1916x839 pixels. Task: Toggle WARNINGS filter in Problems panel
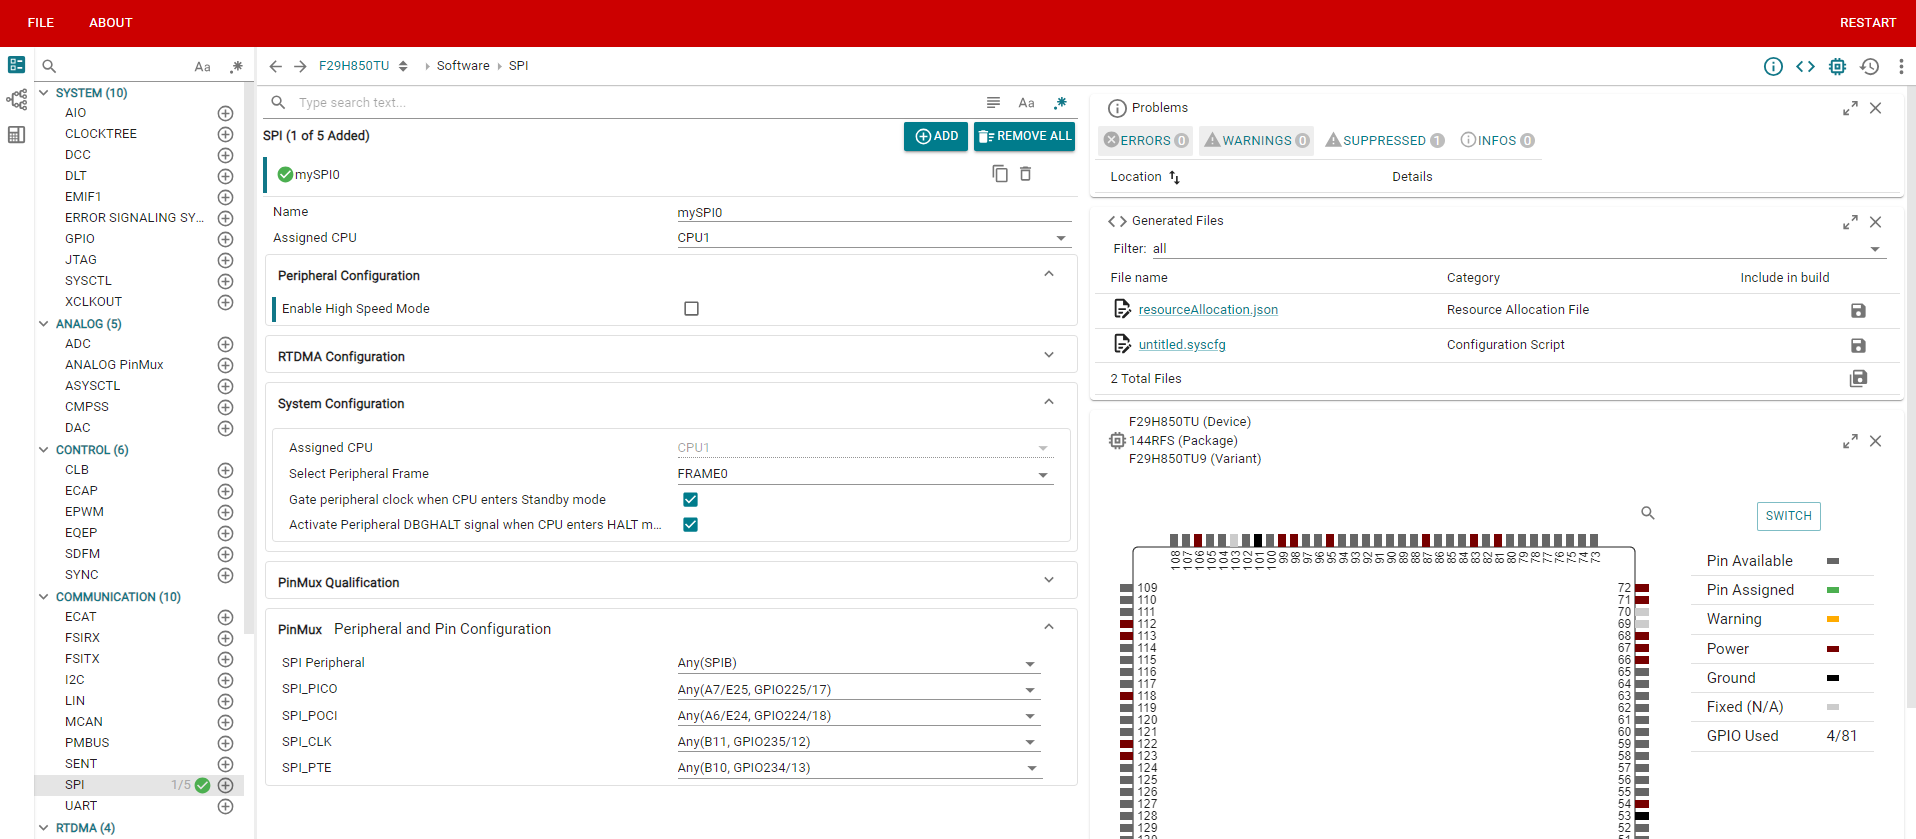pos(1256,141)
